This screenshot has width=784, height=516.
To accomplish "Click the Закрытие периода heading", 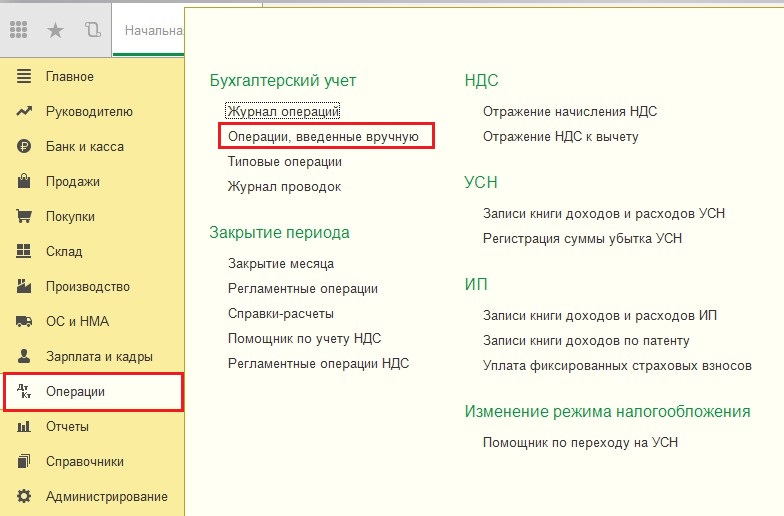I will [x=280, y=232].
